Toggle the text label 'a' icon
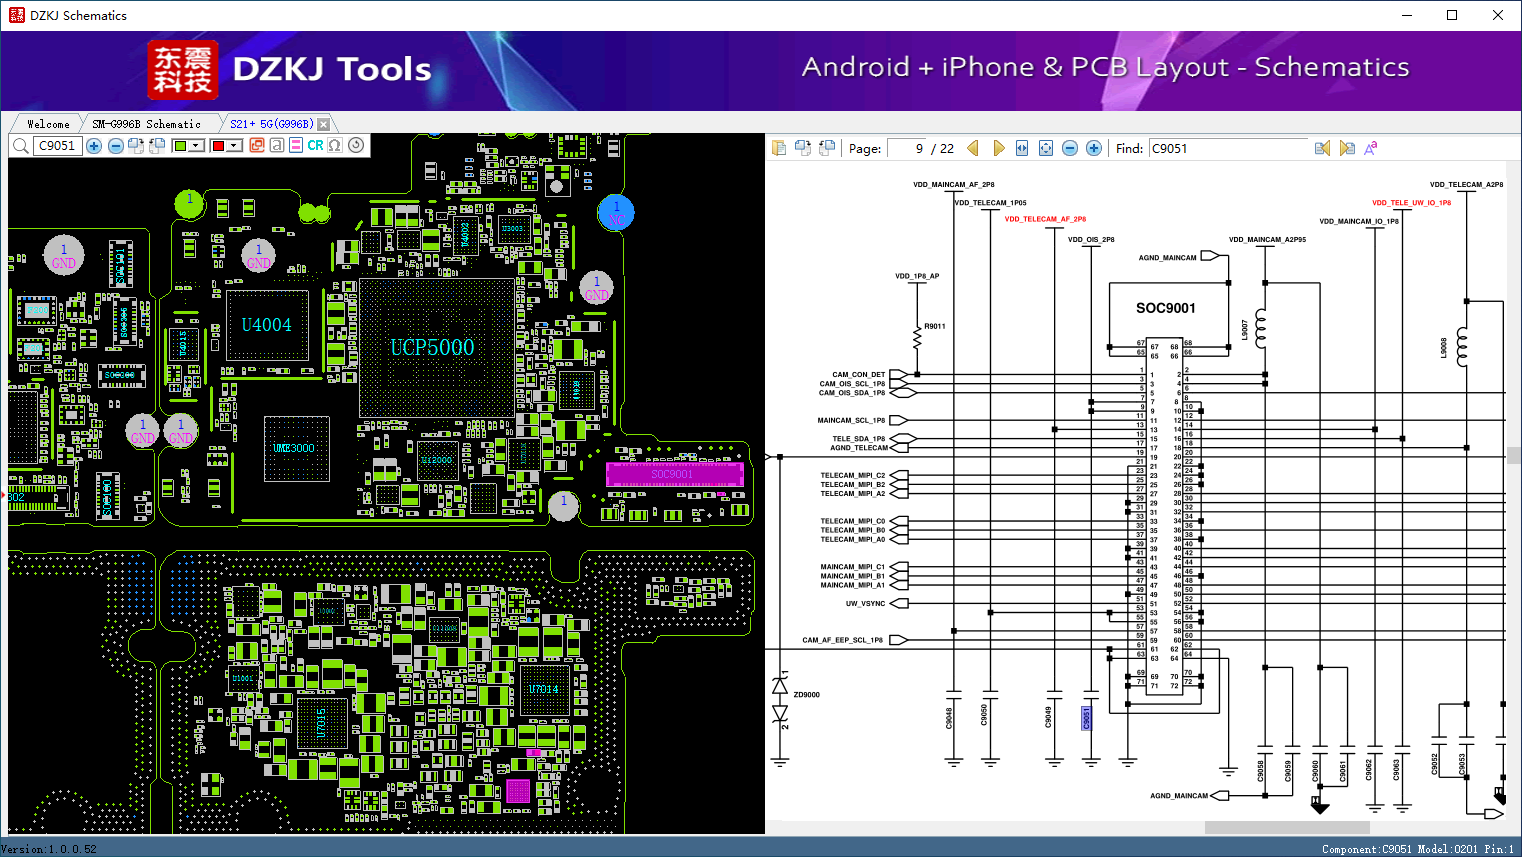This screenshot has height=857, width=1522. (x=277, y=145)
